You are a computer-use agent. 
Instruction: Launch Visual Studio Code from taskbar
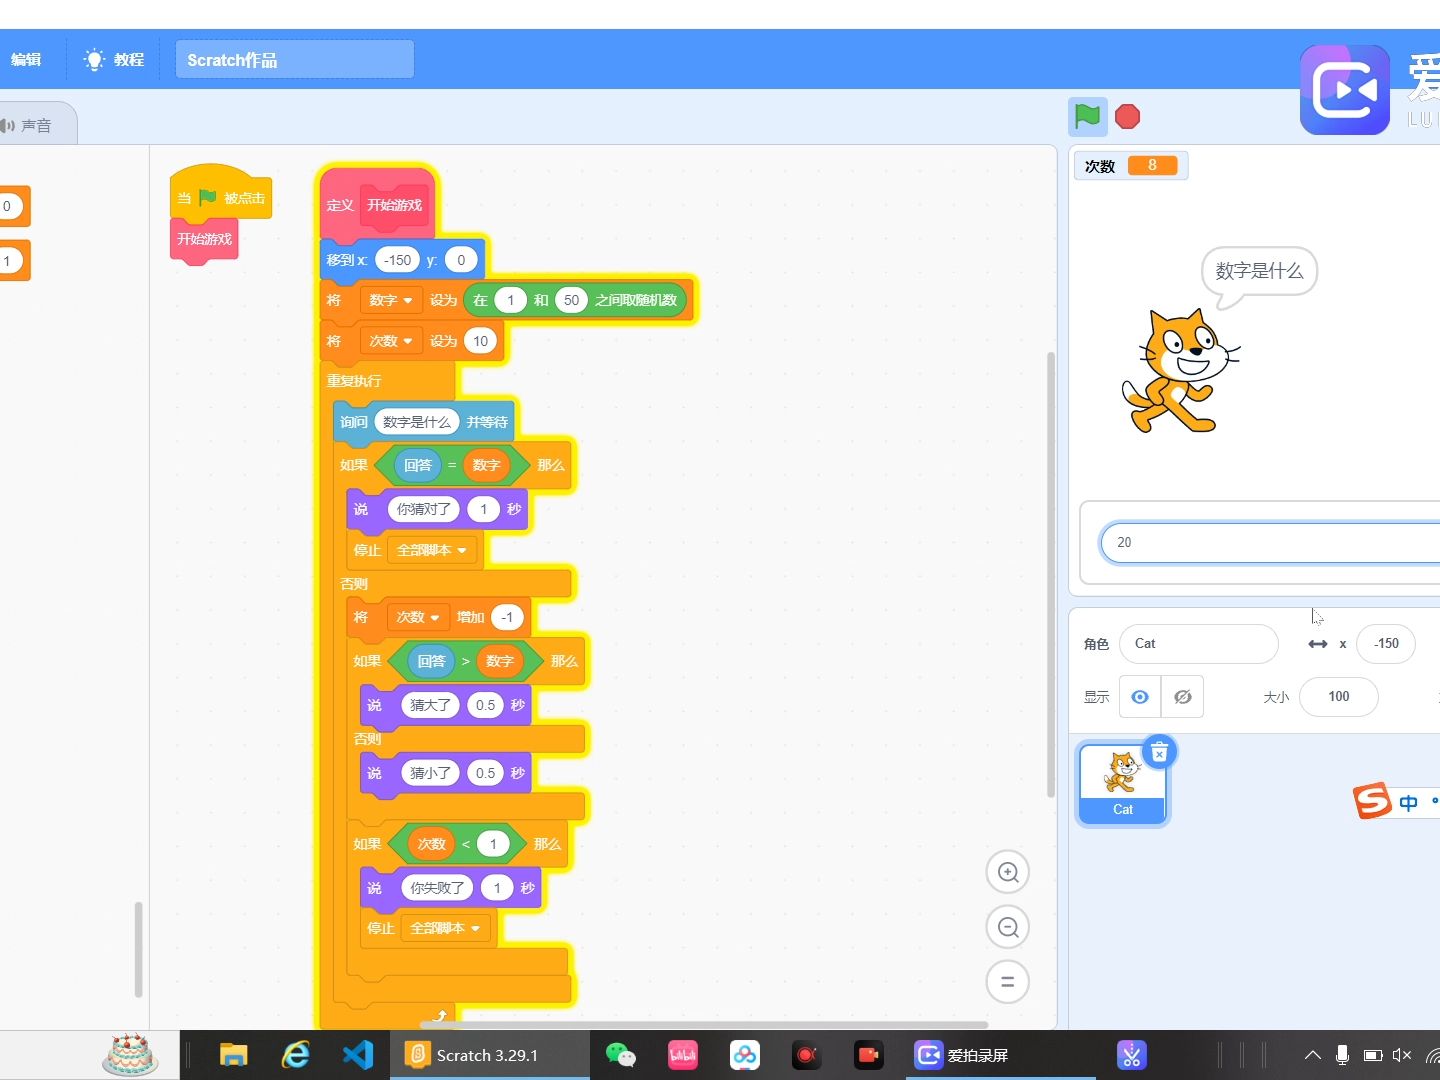(357, 1055)
